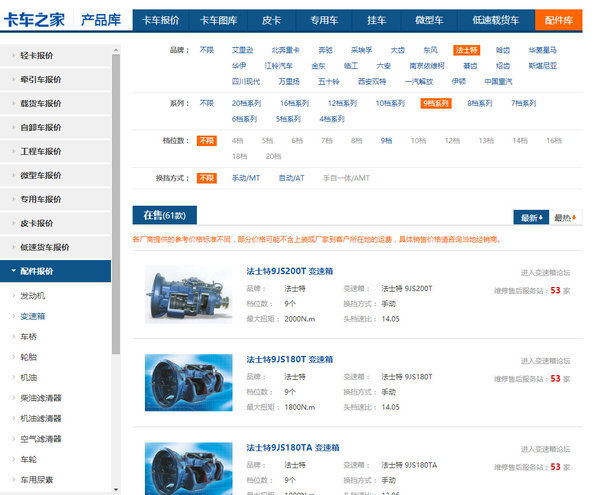Viewport: 600px width, 495px height.
Task: Select the highlighted 法士特 brand filter
Action: [466, 50]
